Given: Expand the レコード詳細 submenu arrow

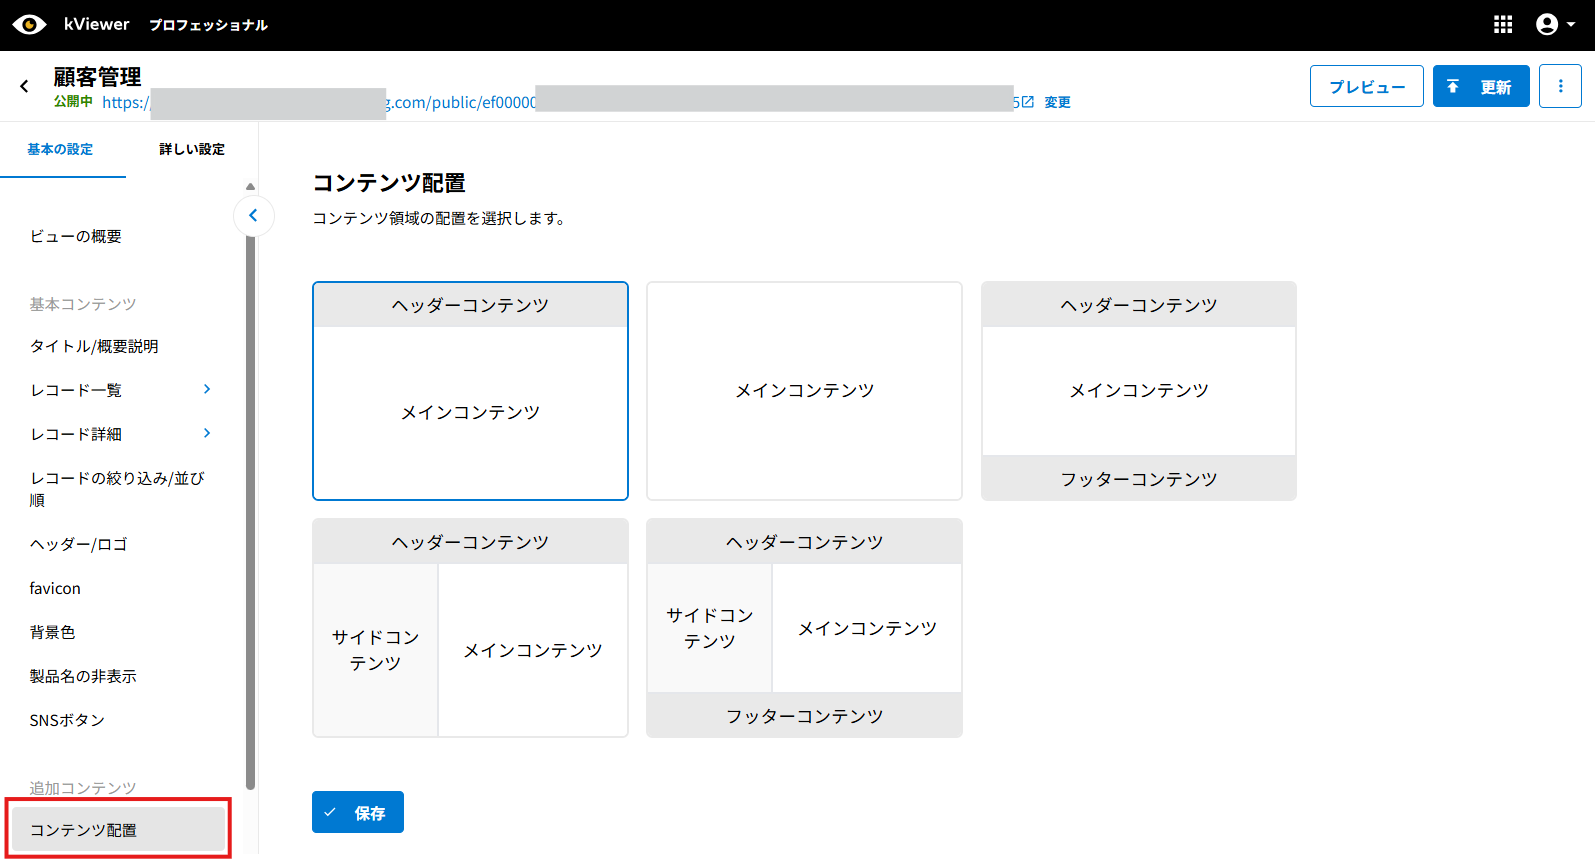Looking at the screenshot, I should pos(207,433).
